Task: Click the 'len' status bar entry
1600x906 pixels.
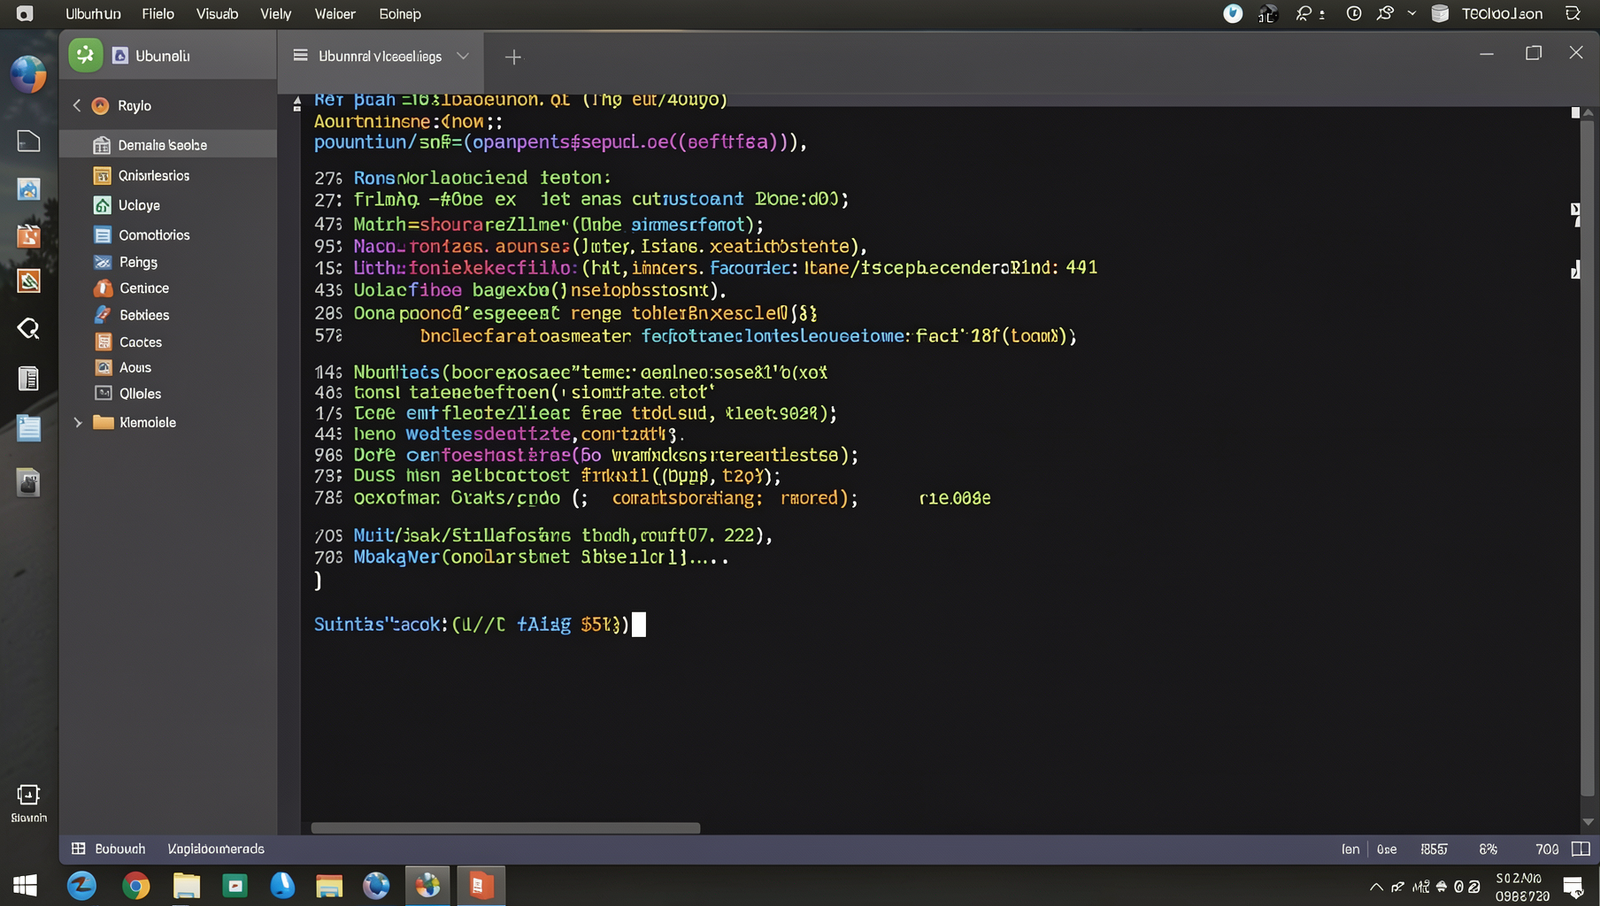Action: click(x=1351, y=849)
